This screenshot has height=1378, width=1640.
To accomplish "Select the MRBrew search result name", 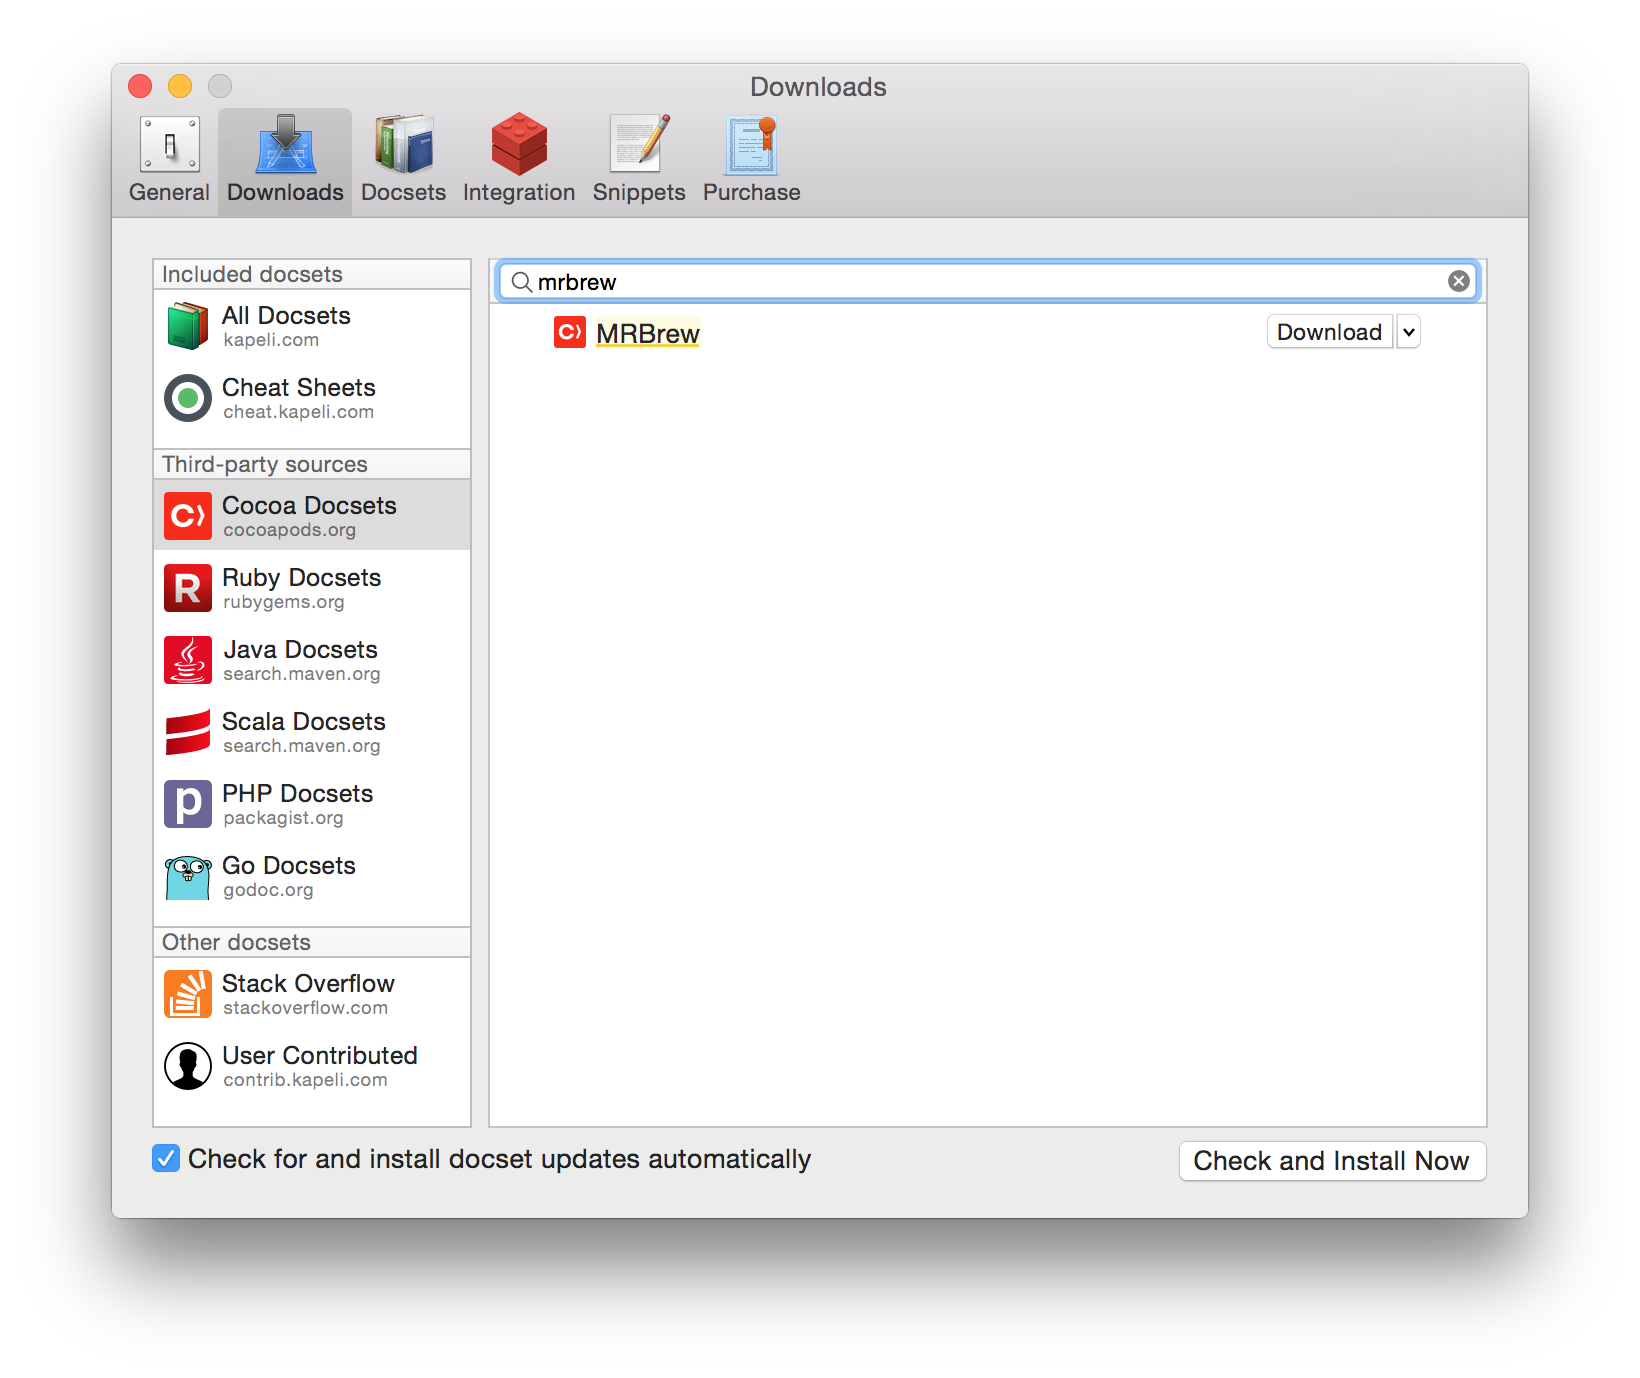I will click(x=648, y=333).
